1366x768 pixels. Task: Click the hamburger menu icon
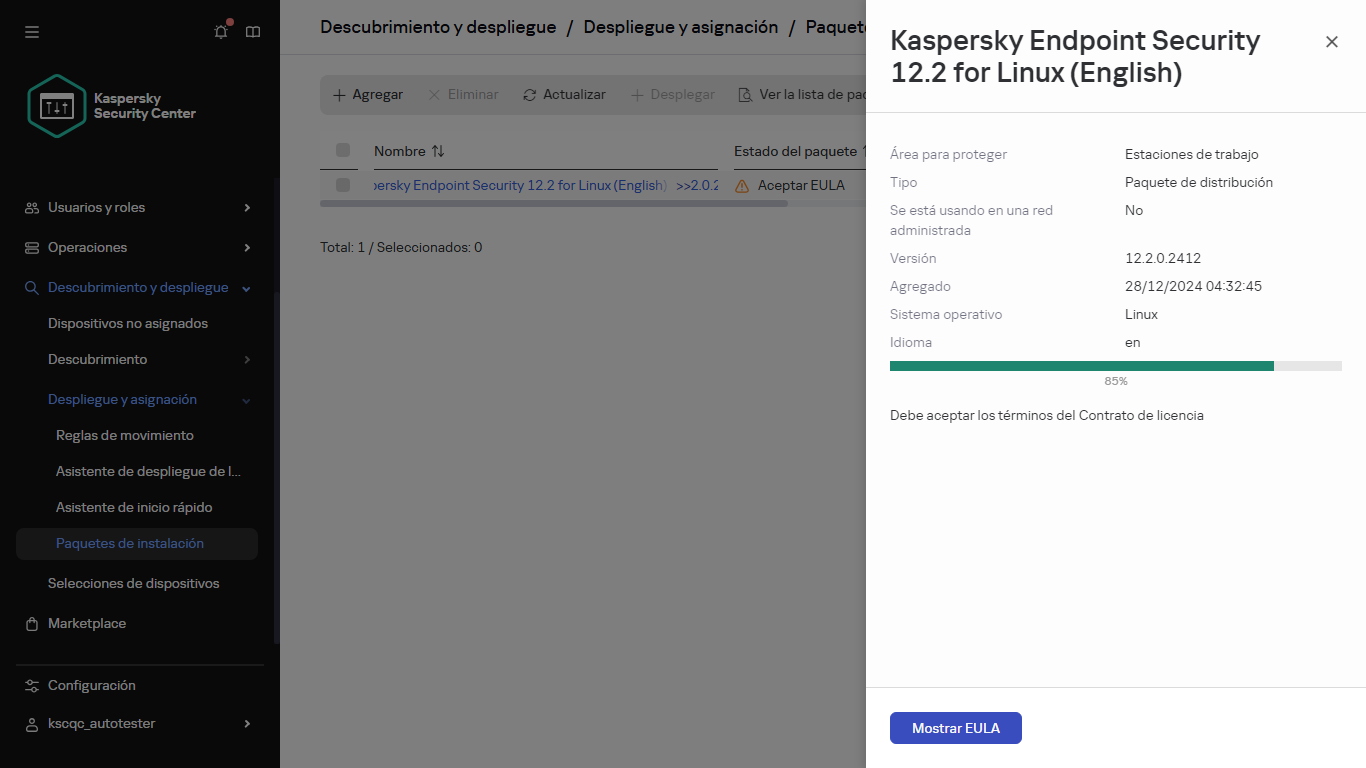click(x=32, y=32)
